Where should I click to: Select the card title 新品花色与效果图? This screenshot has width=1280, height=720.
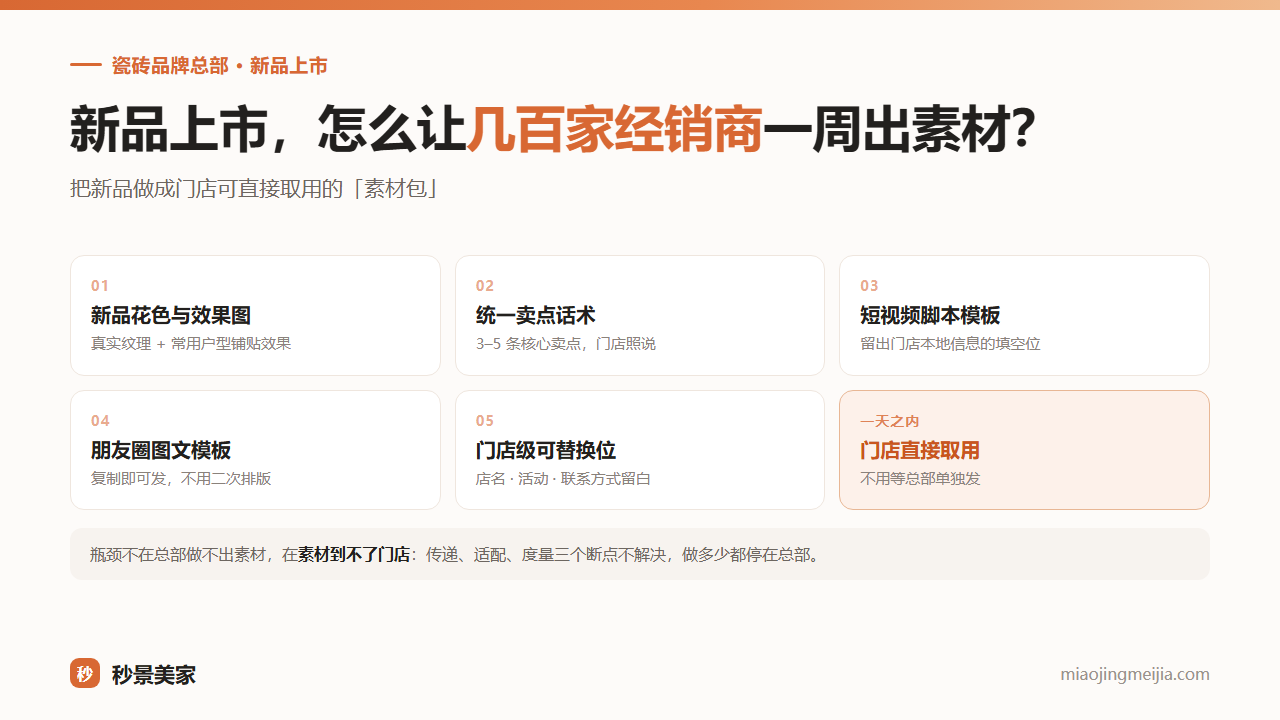coord(171,315)
